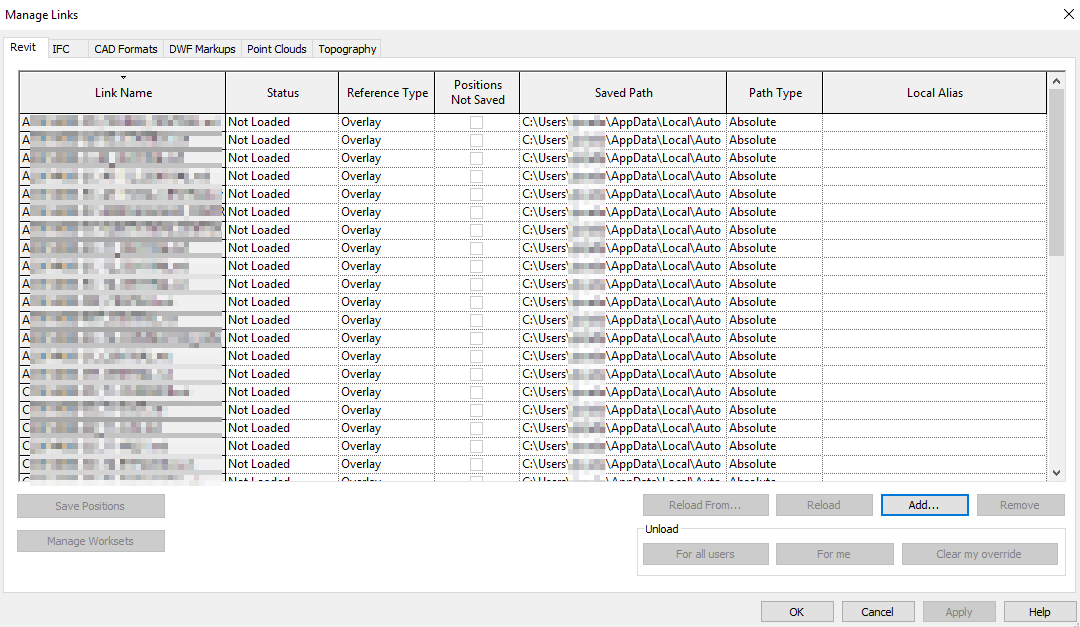Screen dimensions: 1080x627
Task: Check Positions Not Saved for the first link
Action: click(477, 121)
